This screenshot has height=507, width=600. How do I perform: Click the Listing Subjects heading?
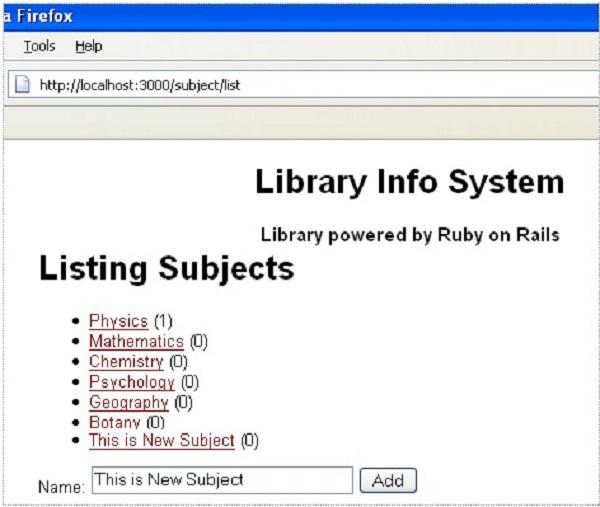[167, 269]
